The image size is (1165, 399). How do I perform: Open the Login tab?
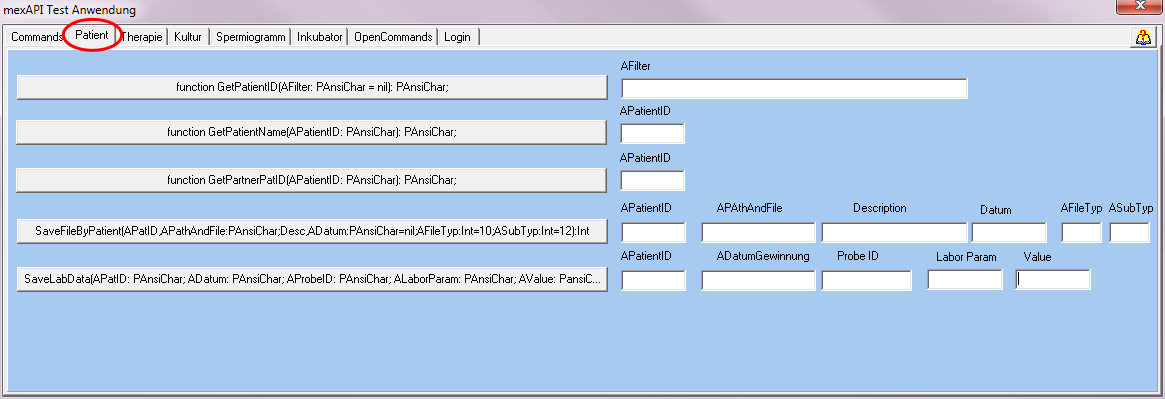click(x=458, y=37)
